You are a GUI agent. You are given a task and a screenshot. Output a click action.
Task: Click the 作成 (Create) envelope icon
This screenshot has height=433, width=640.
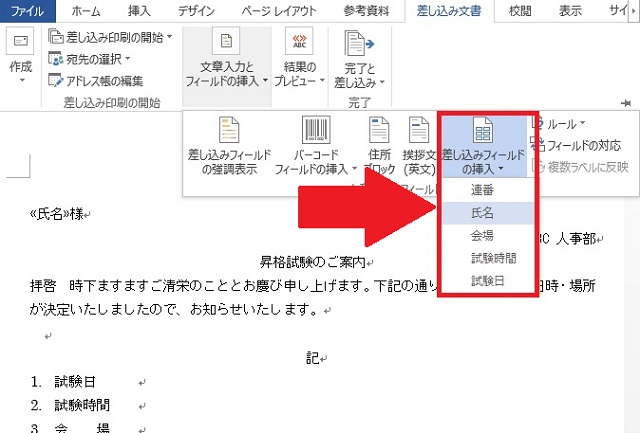pyautogui.click(x=21, y=43)
